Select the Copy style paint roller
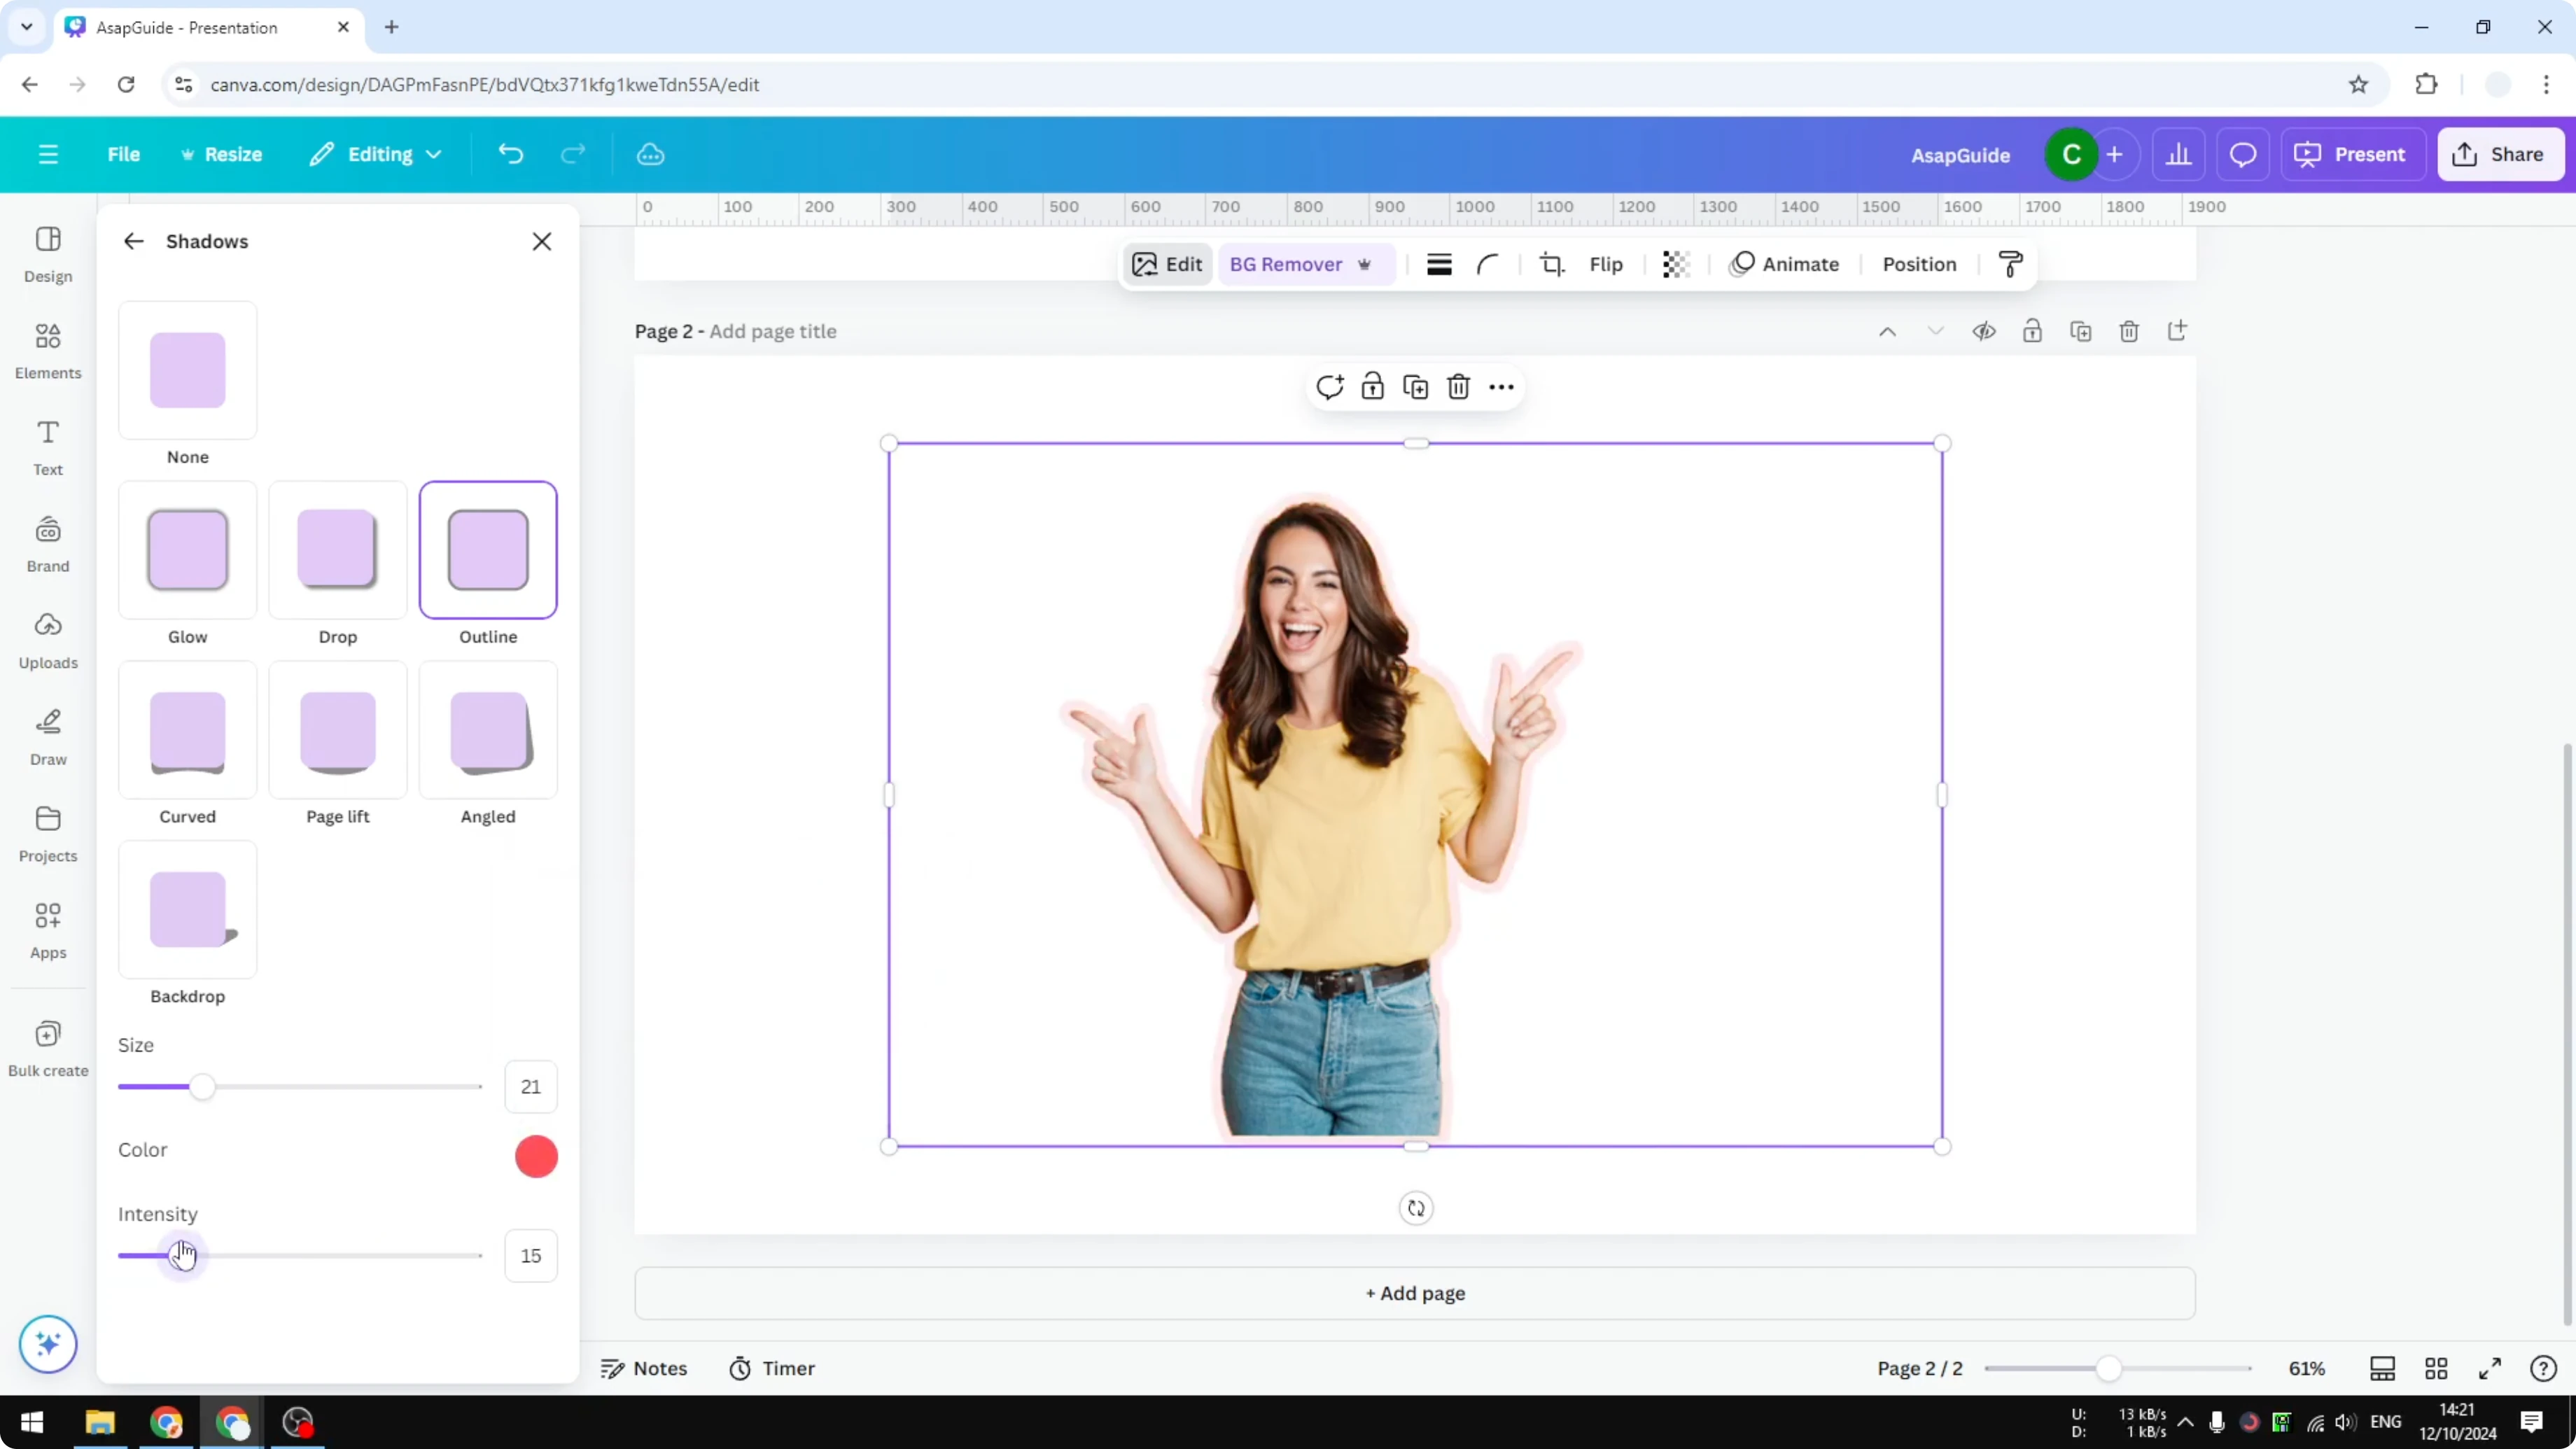 point(2011,264)
